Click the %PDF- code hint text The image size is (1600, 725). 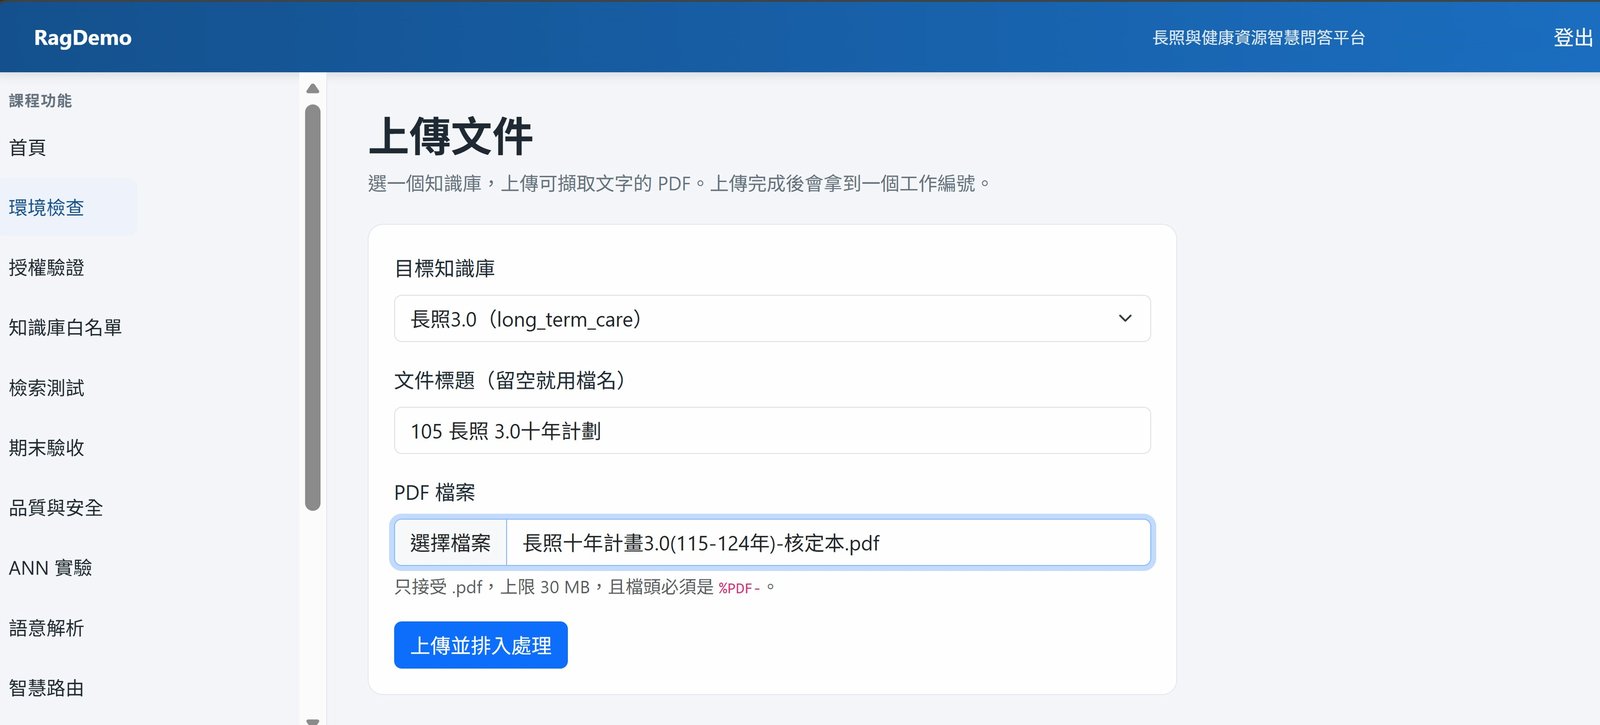point(739,588)
